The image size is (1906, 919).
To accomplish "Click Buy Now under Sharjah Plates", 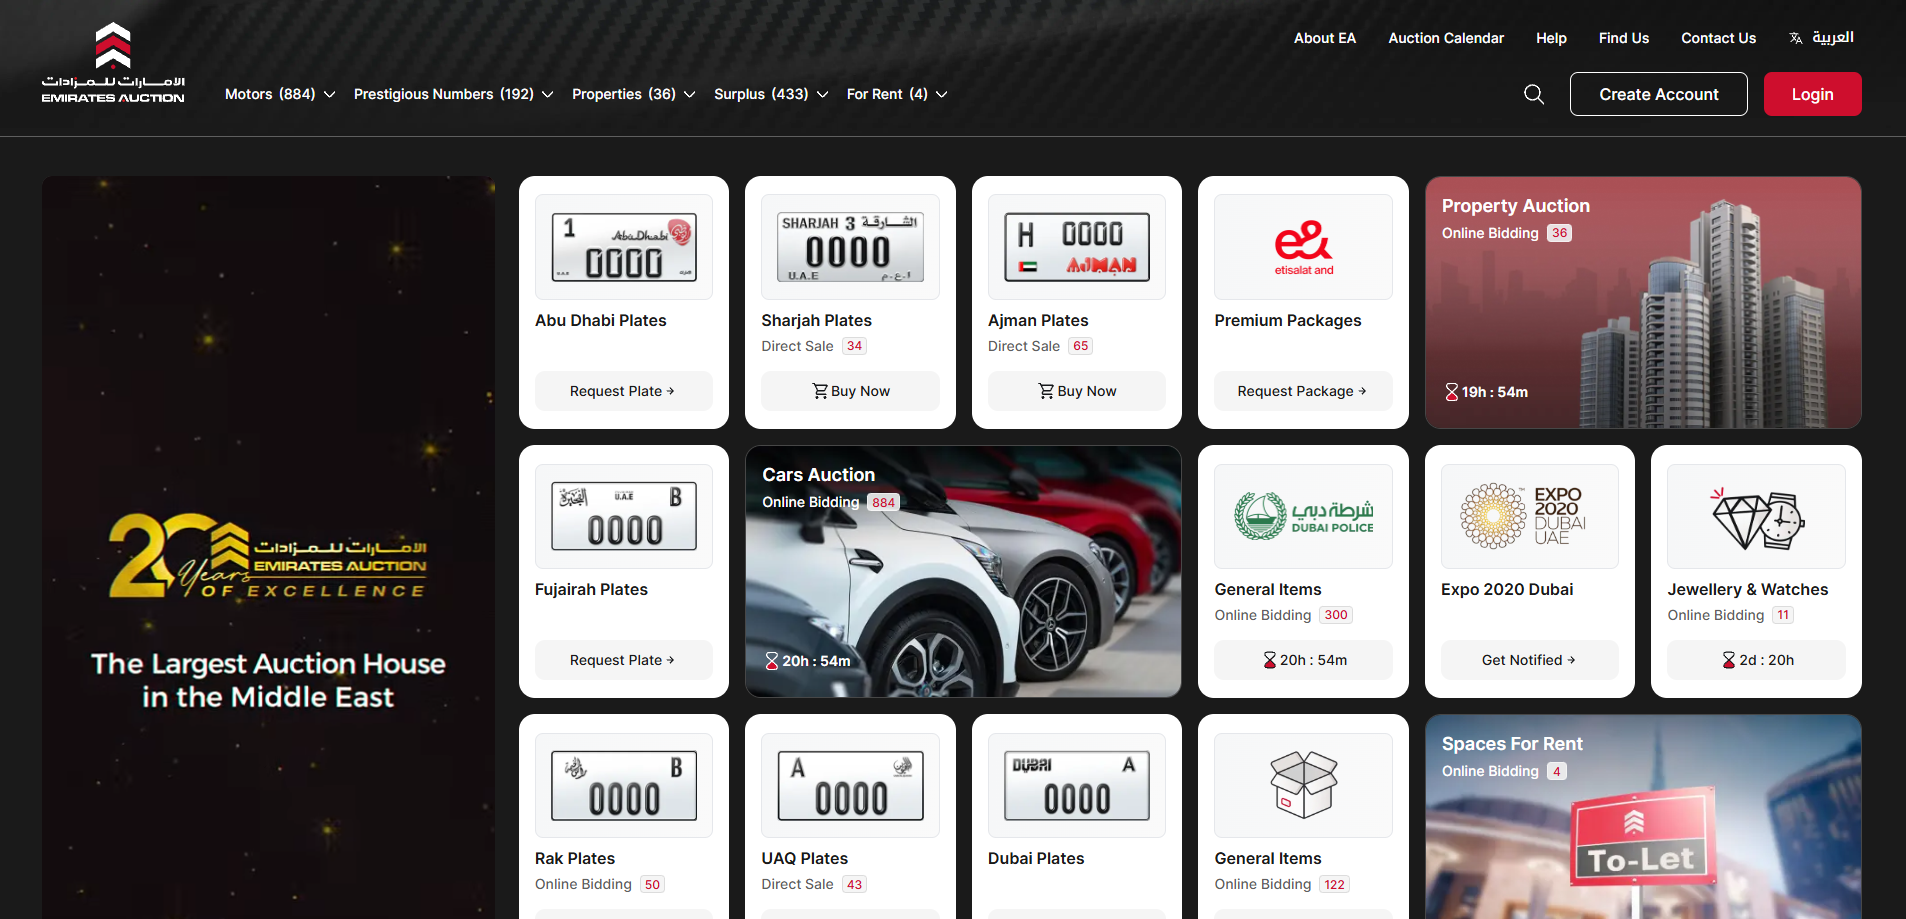I will (850, 391).
